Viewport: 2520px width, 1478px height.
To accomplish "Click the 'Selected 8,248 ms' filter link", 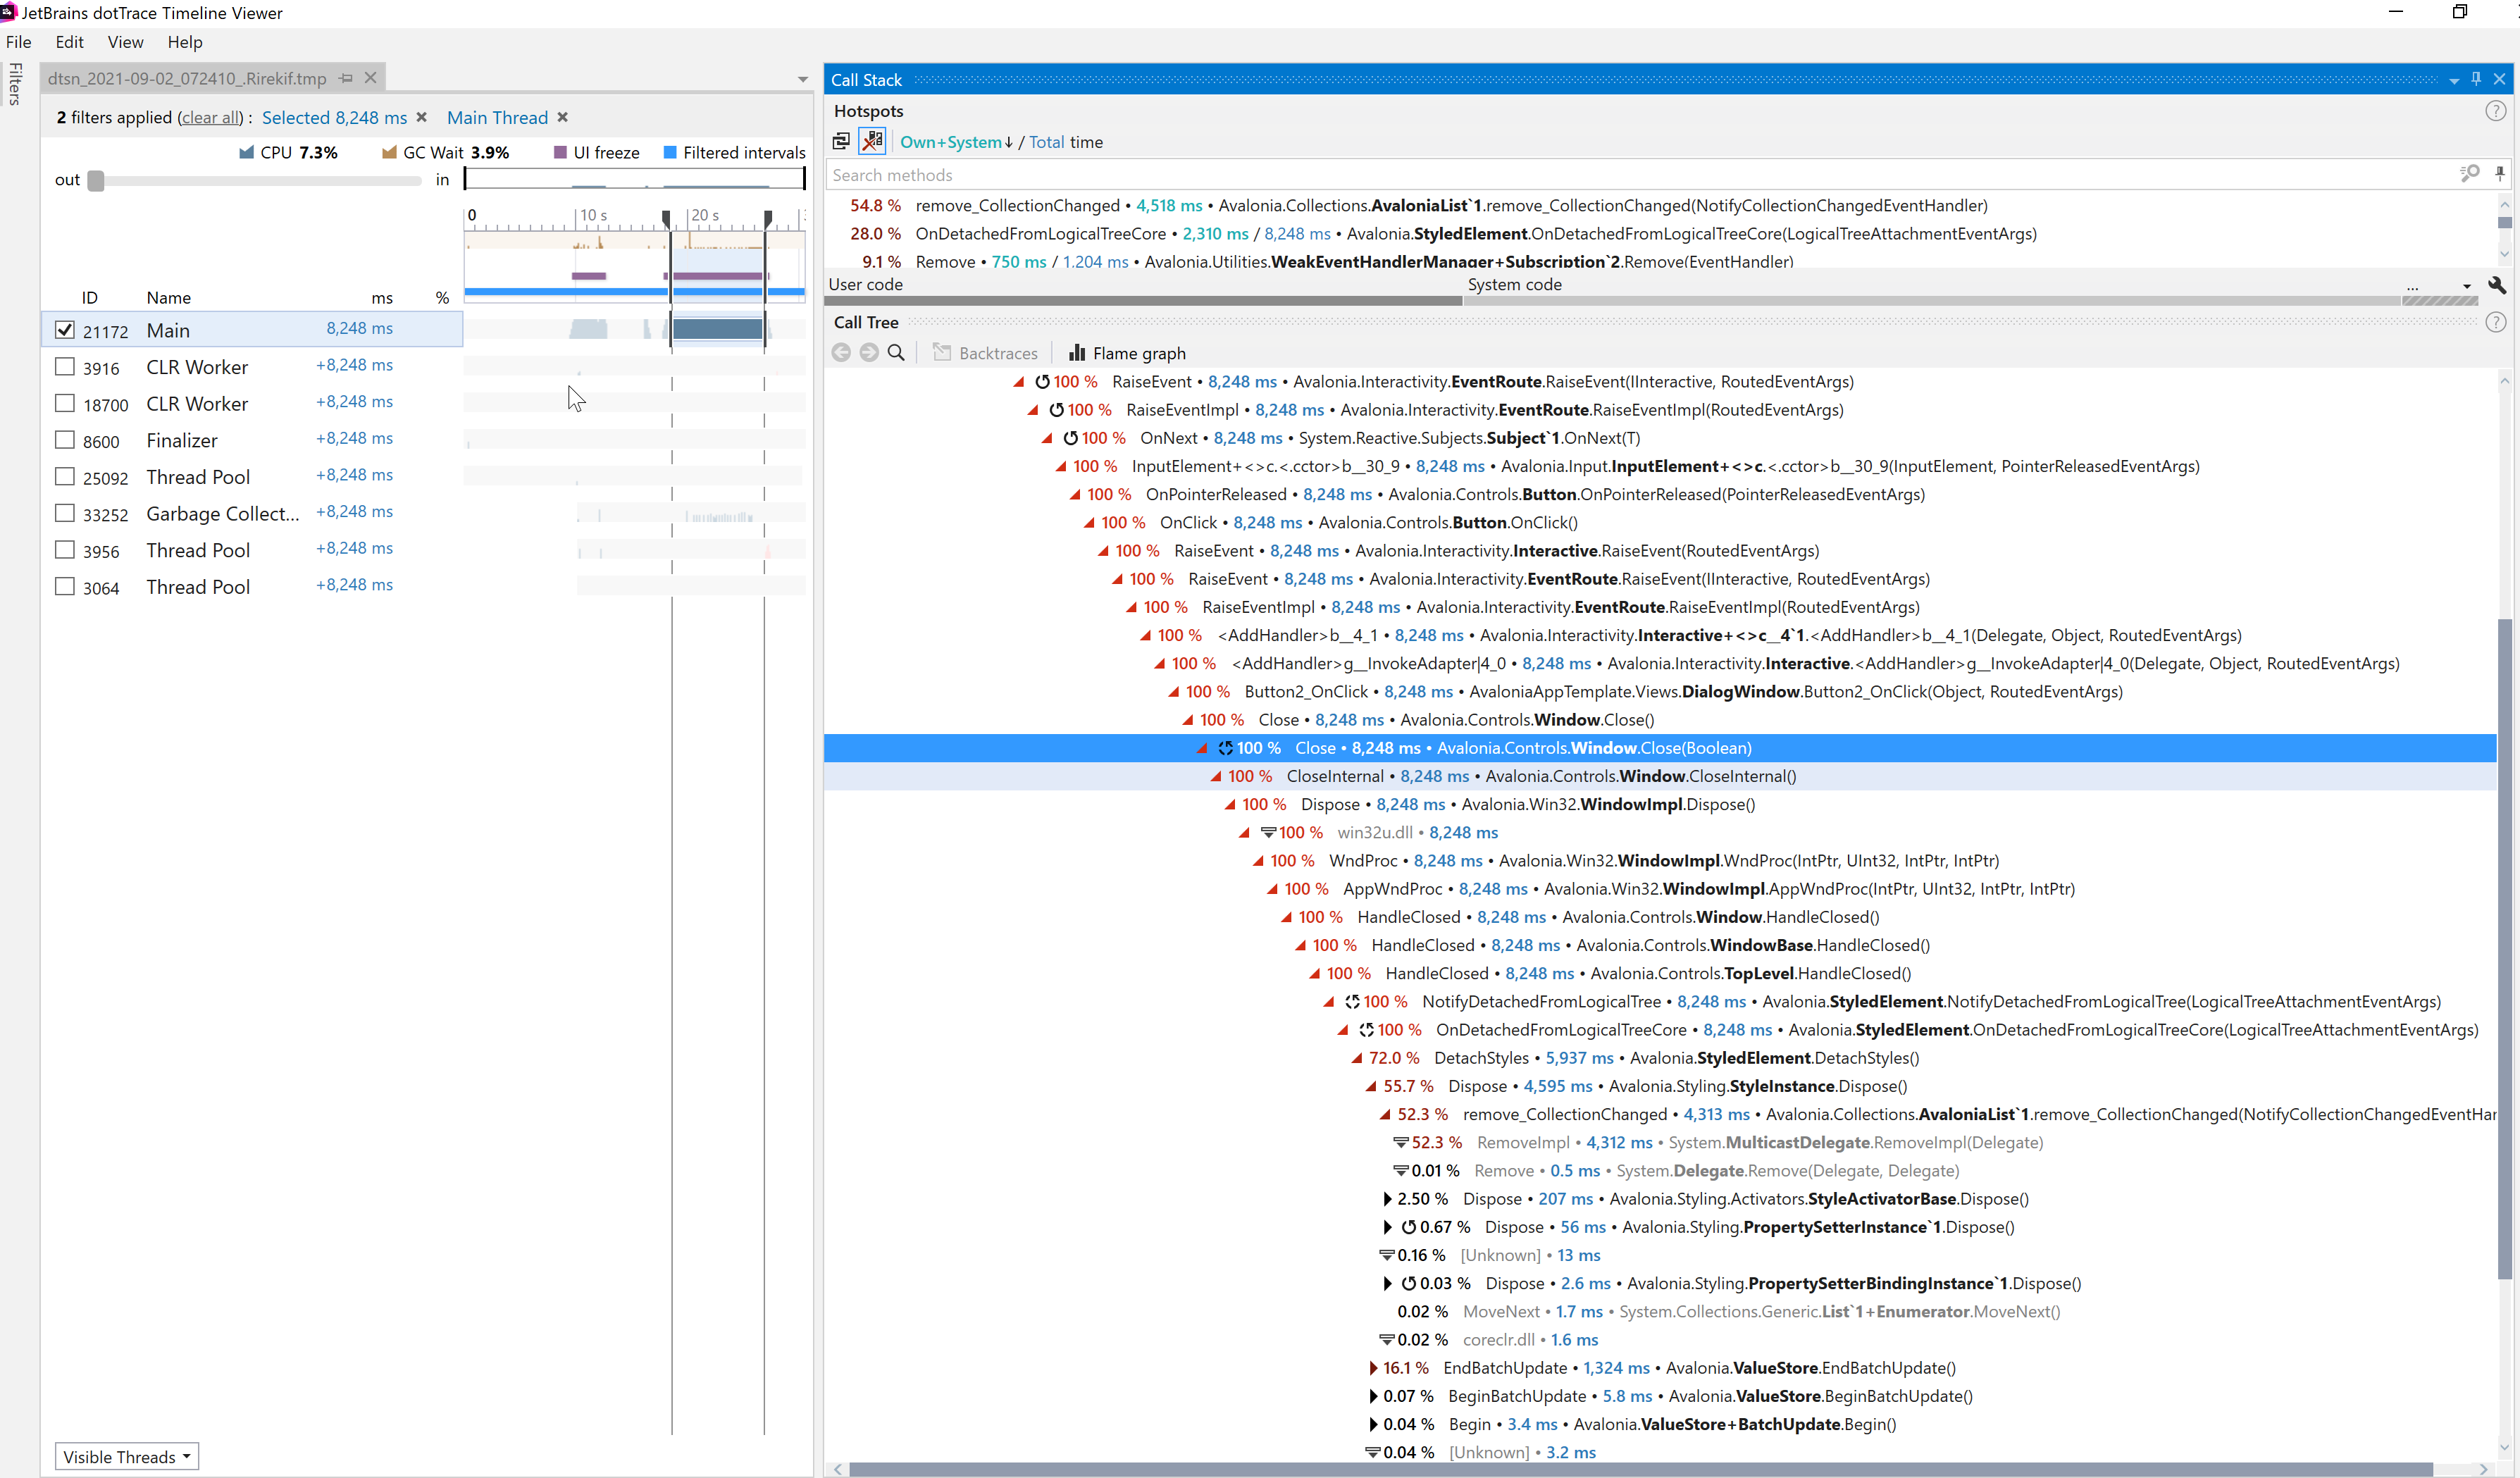I will [334, 117].
